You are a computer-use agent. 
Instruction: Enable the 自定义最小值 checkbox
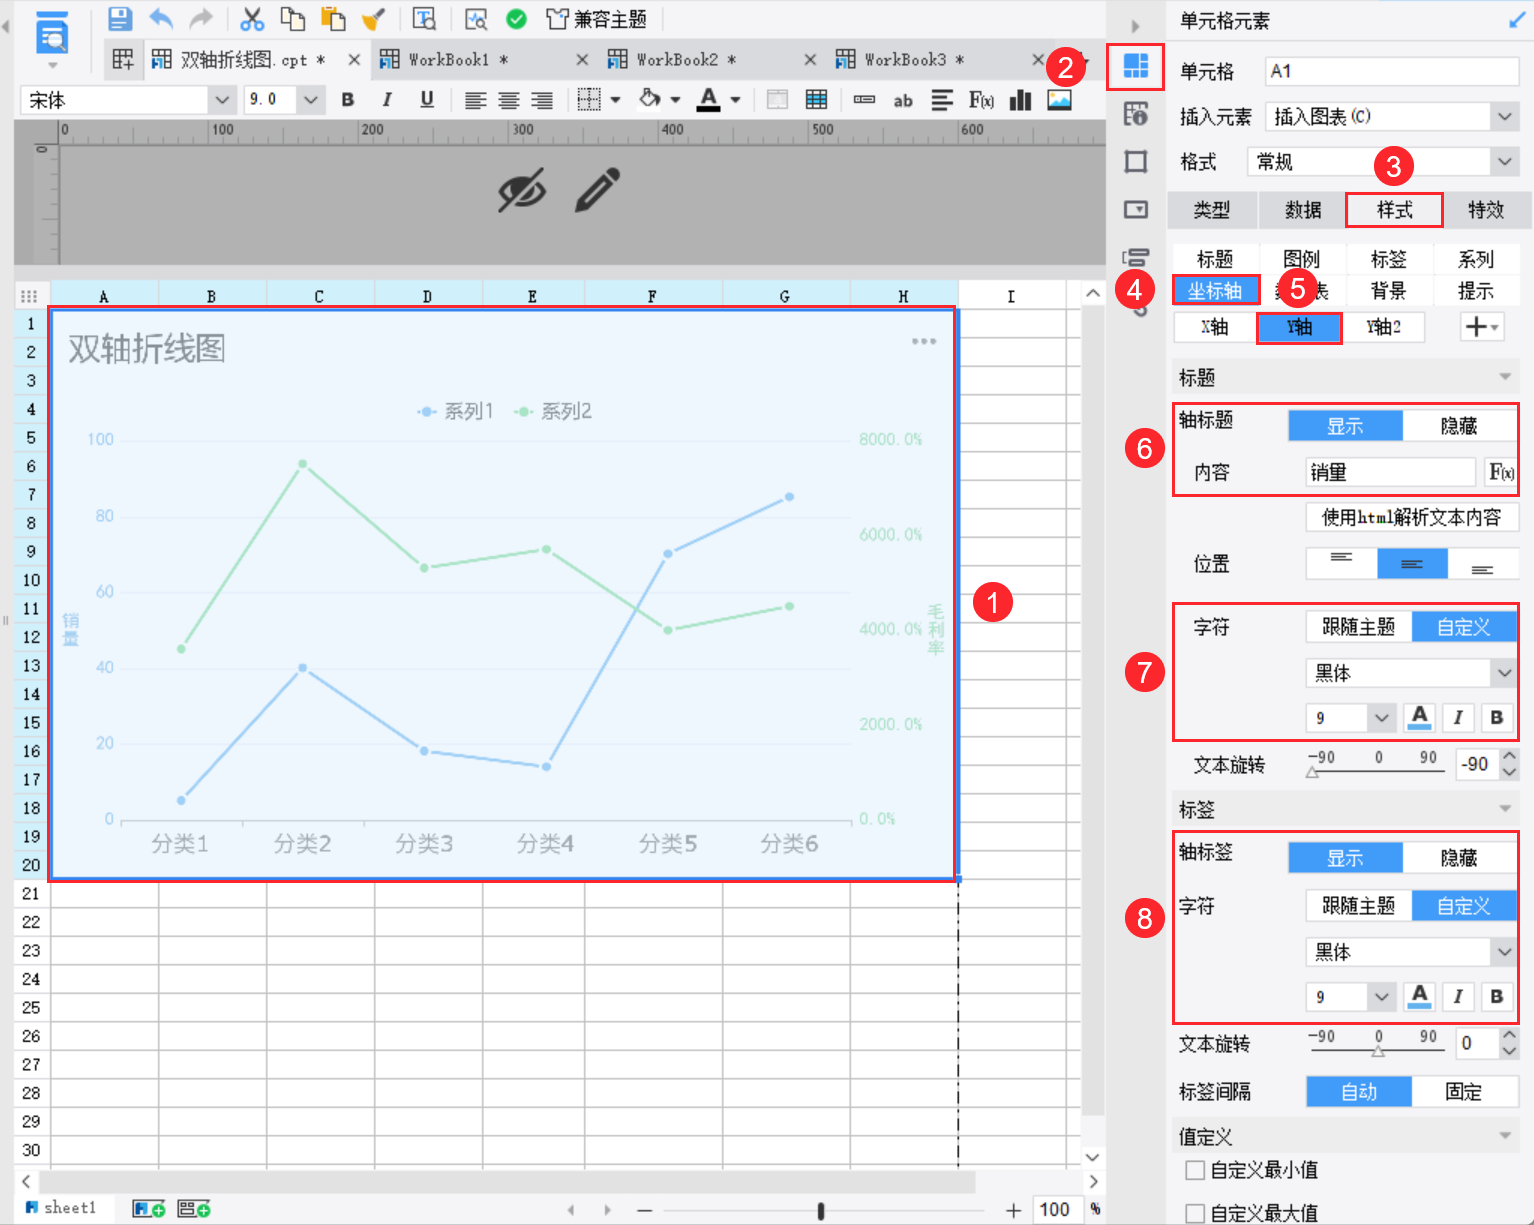point(1194,1170)
